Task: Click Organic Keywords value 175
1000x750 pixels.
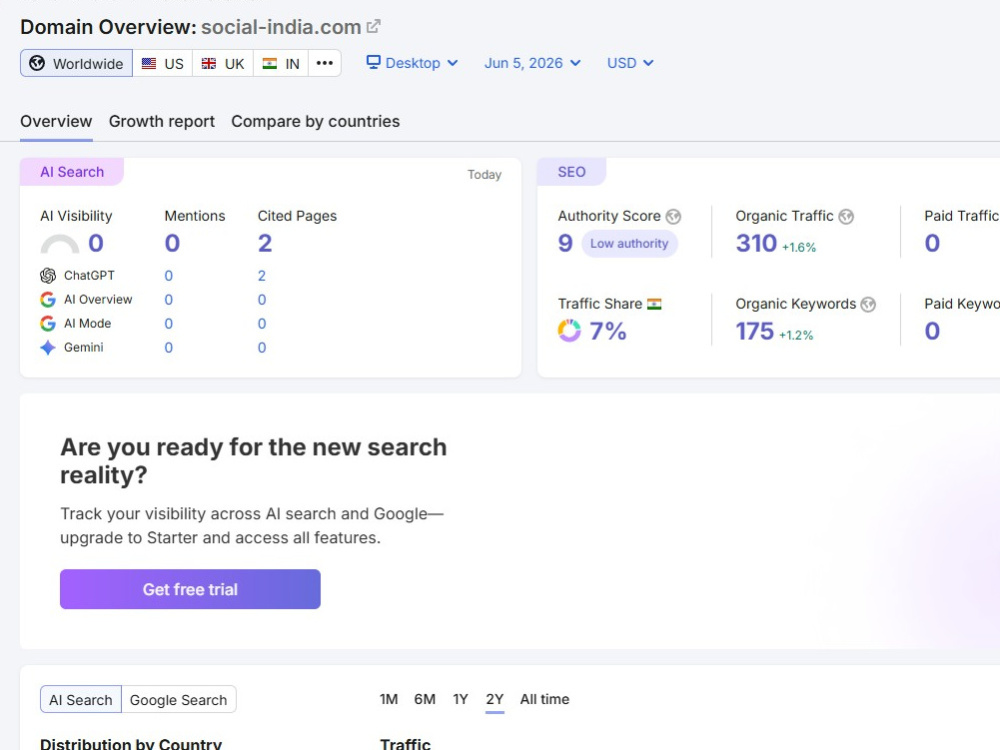Action: click(x=754, y=331)
